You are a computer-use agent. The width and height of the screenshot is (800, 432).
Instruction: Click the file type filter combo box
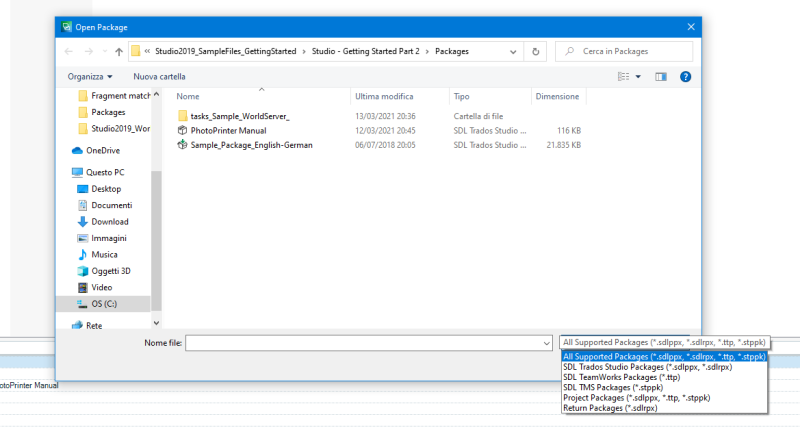click(665, 342)
